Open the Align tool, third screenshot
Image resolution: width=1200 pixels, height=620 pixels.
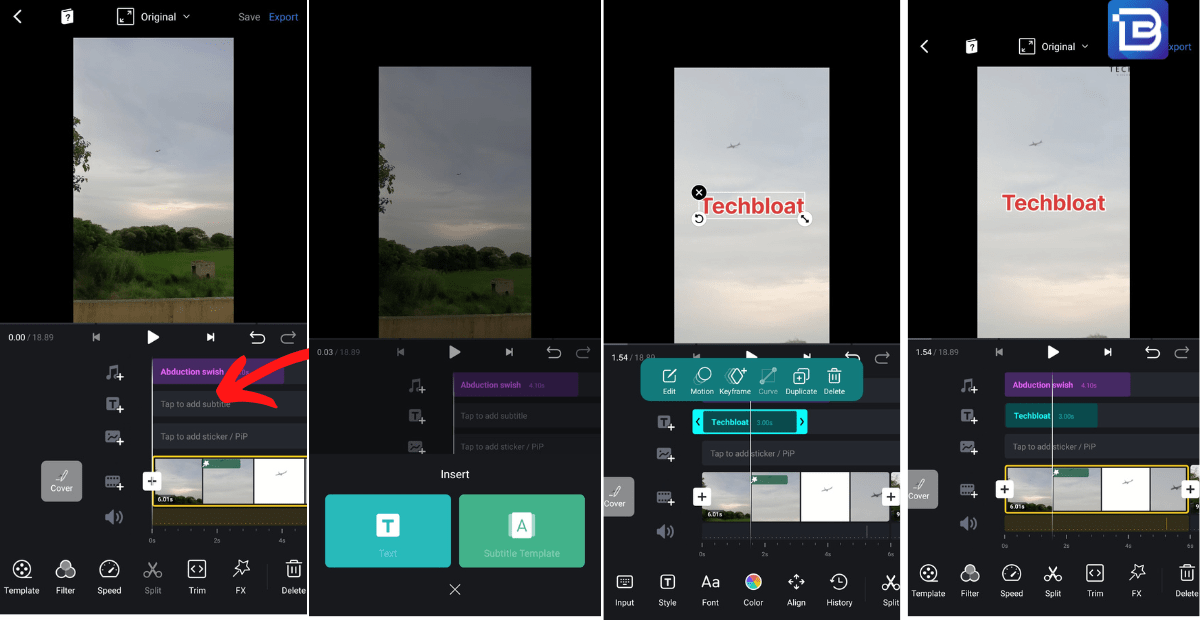[796, 589]
